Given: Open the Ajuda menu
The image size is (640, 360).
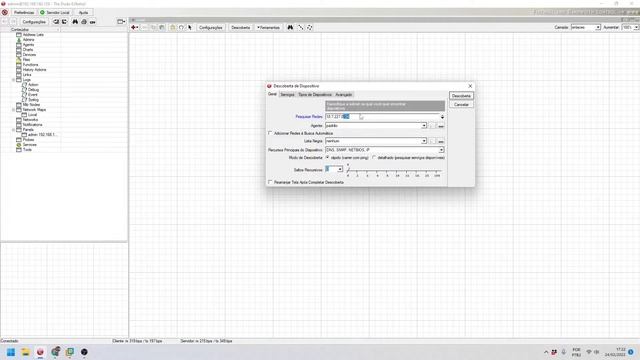Looking at the screenshot, I should tap(83, 12).
